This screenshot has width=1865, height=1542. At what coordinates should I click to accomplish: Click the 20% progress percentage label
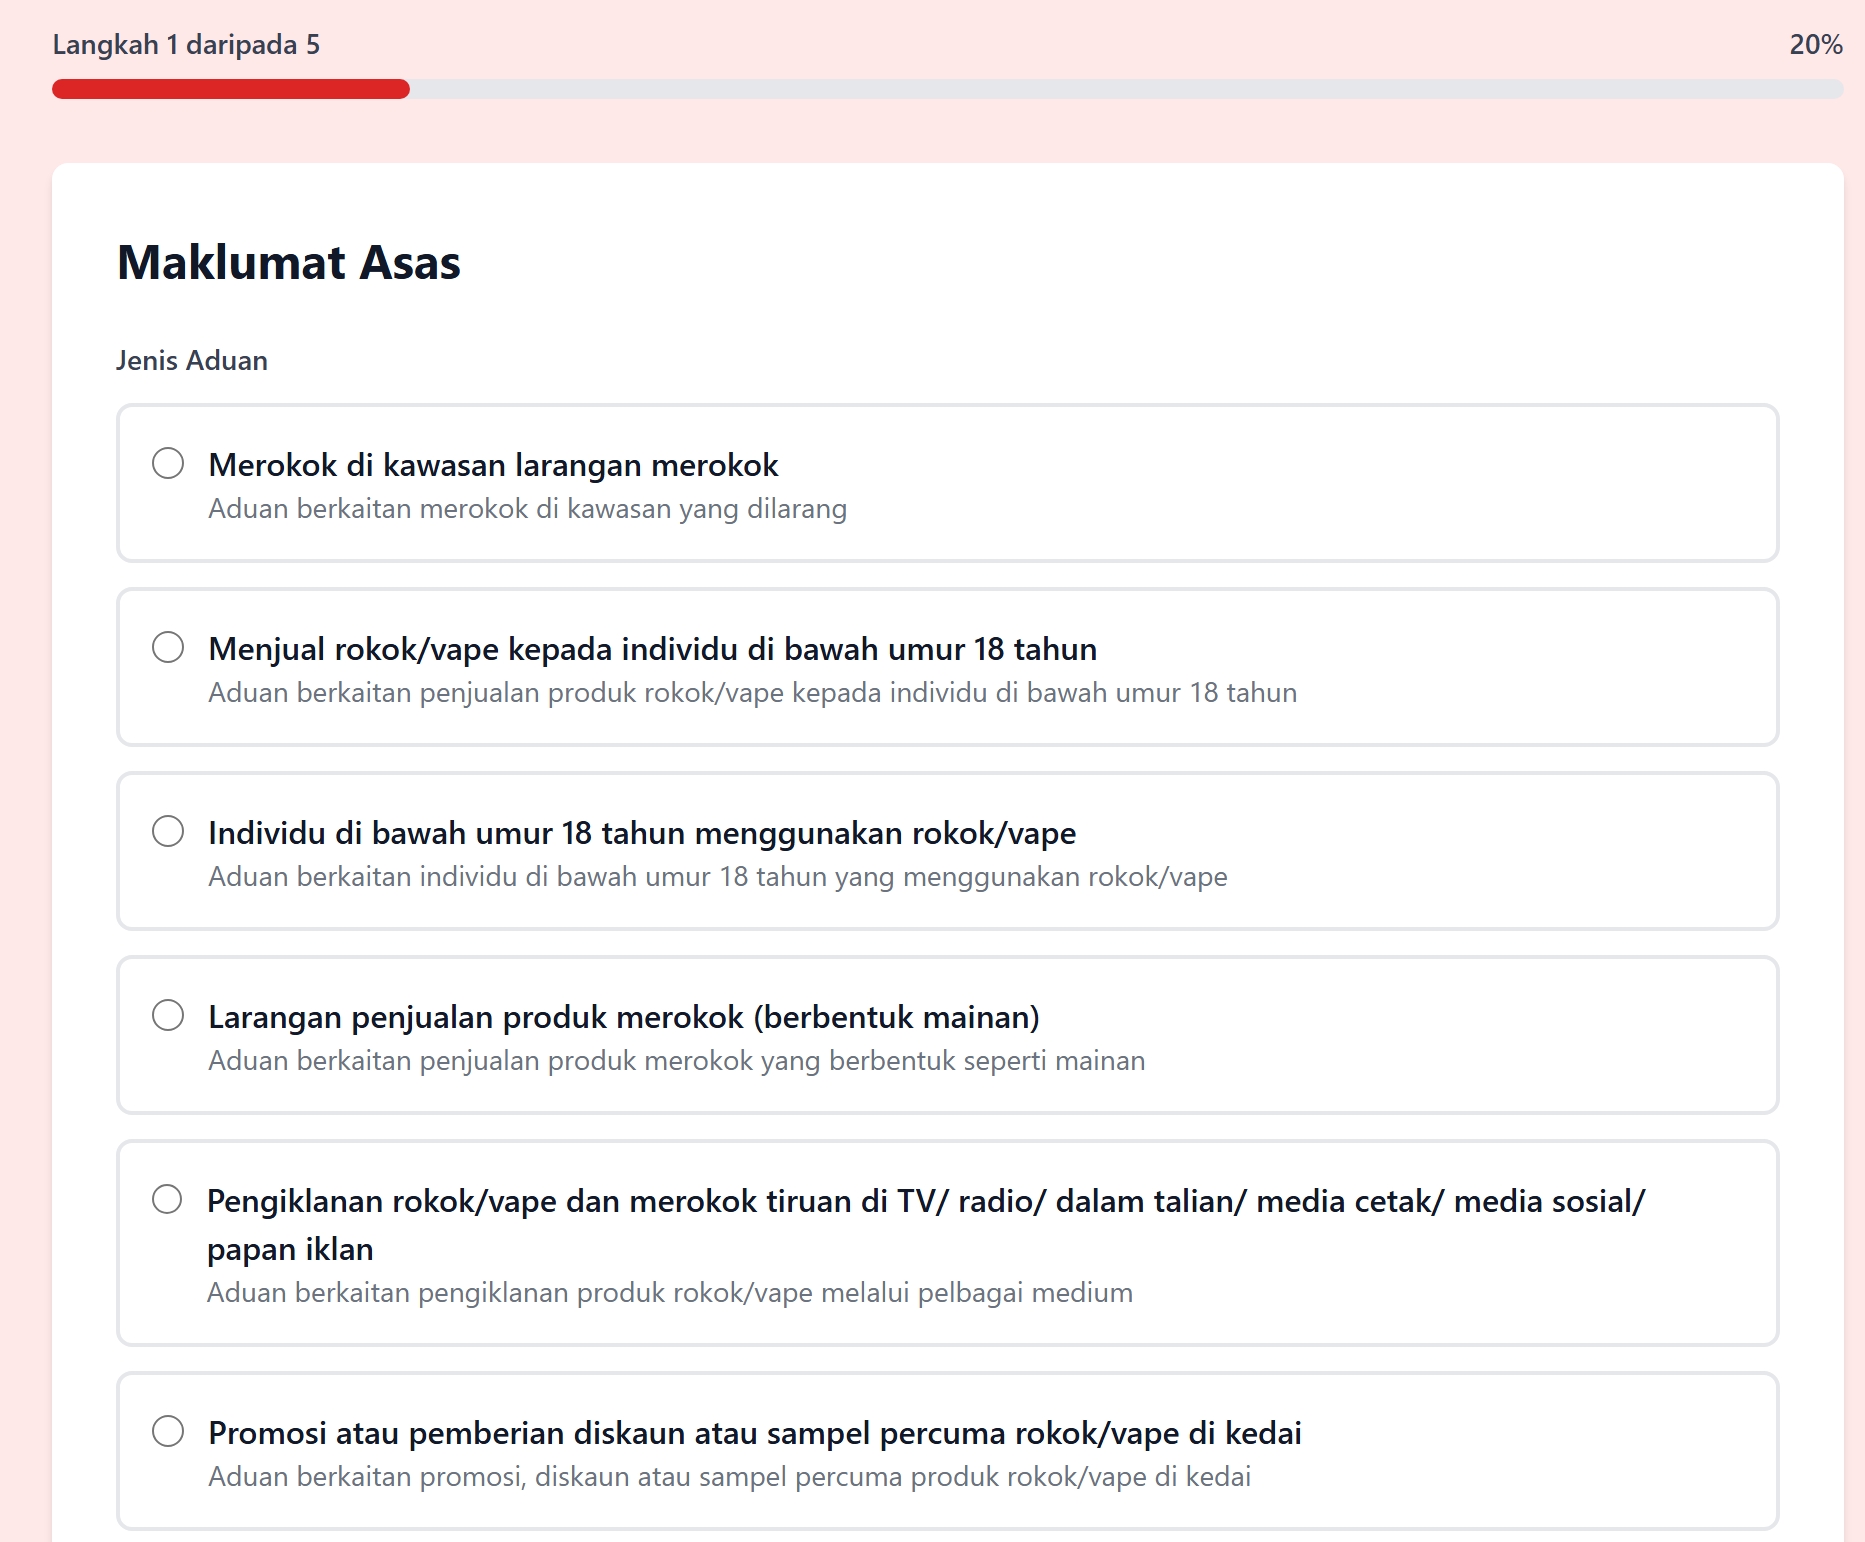pyautogui.click(x=1815, y=45)
